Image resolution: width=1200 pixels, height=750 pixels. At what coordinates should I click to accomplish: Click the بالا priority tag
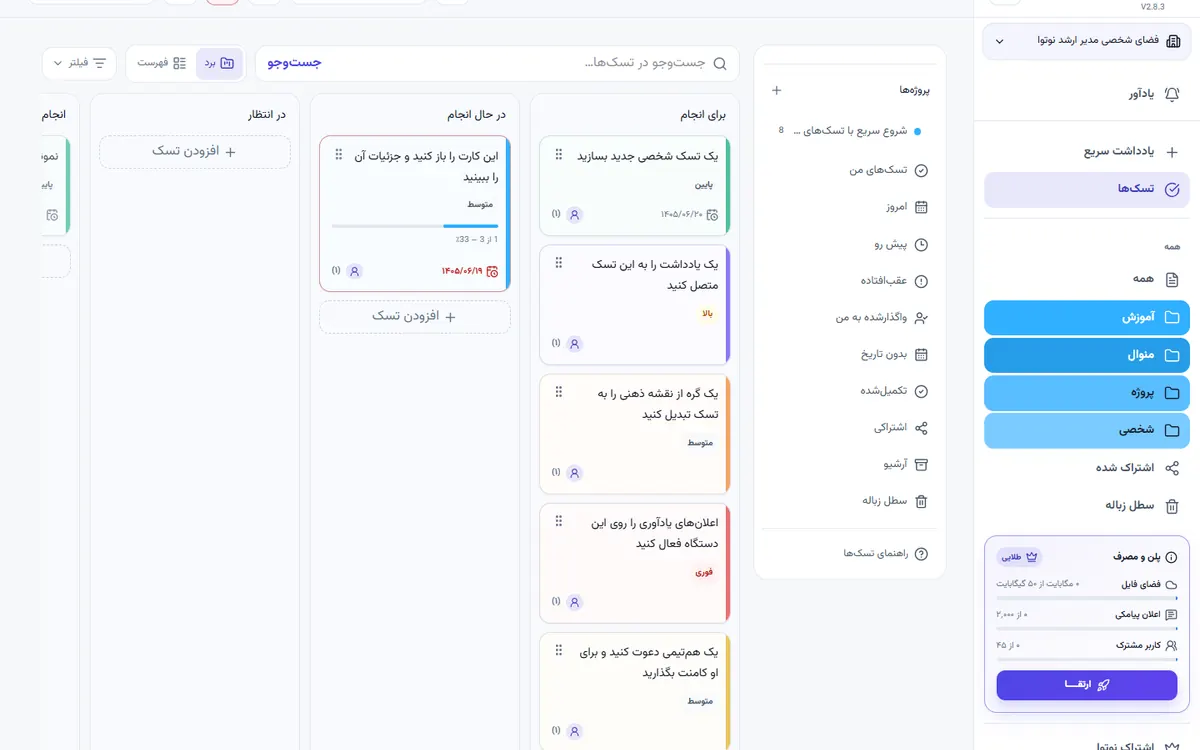point(707,314)
